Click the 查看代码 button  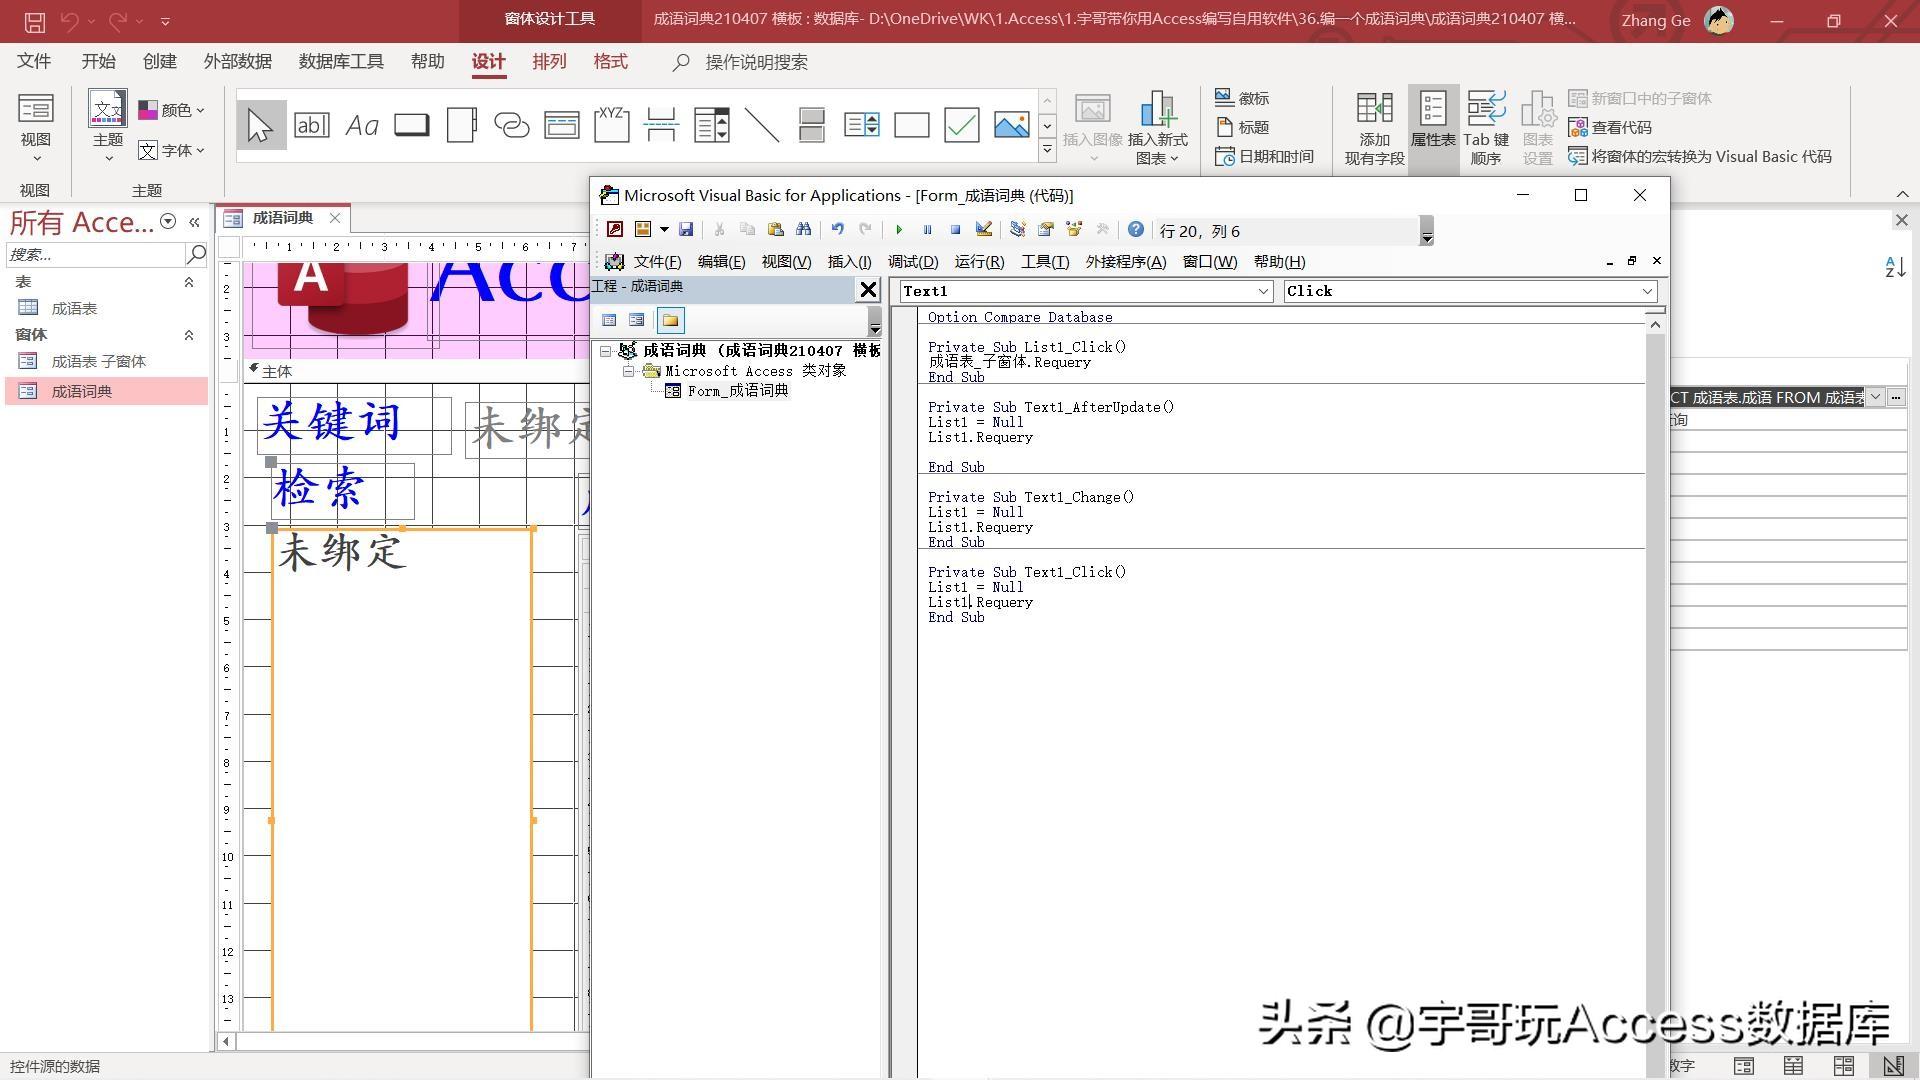[1610, 127]
